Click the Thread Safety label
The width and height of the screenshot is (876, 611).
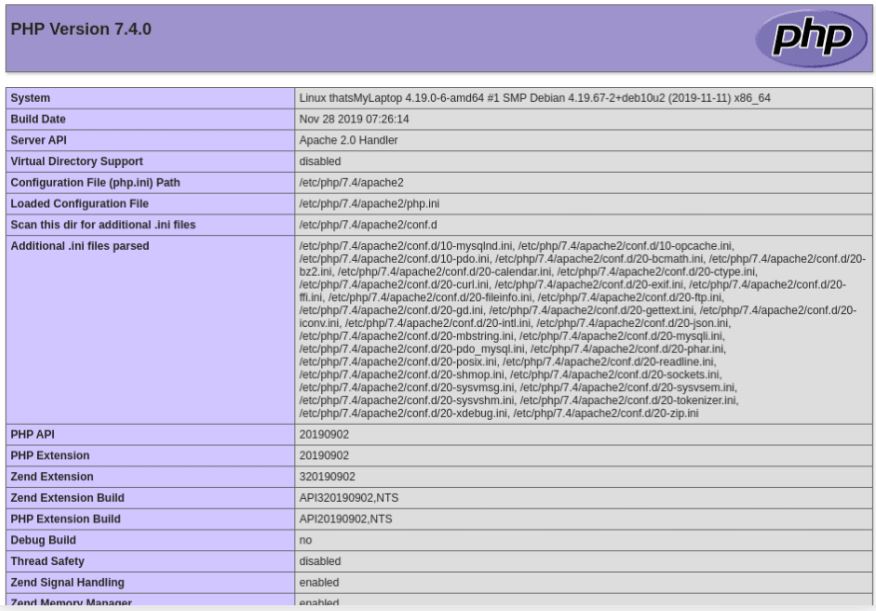click(47, 561)
